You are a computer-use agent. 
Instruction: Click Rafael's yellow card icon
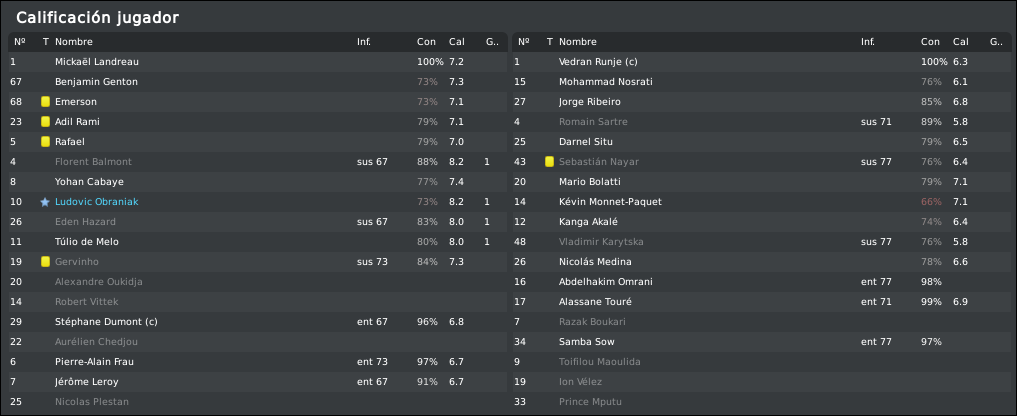[x=45, y=142]
